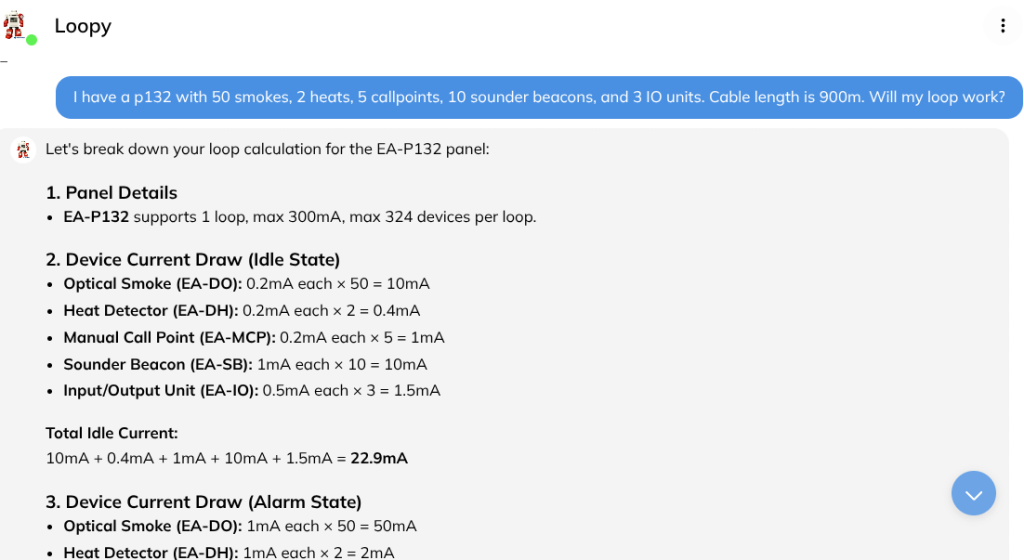Select the blue user message bubble
Image resolution: width=1024 pixels, height=560 pixels.
click(x=539, y=98)
